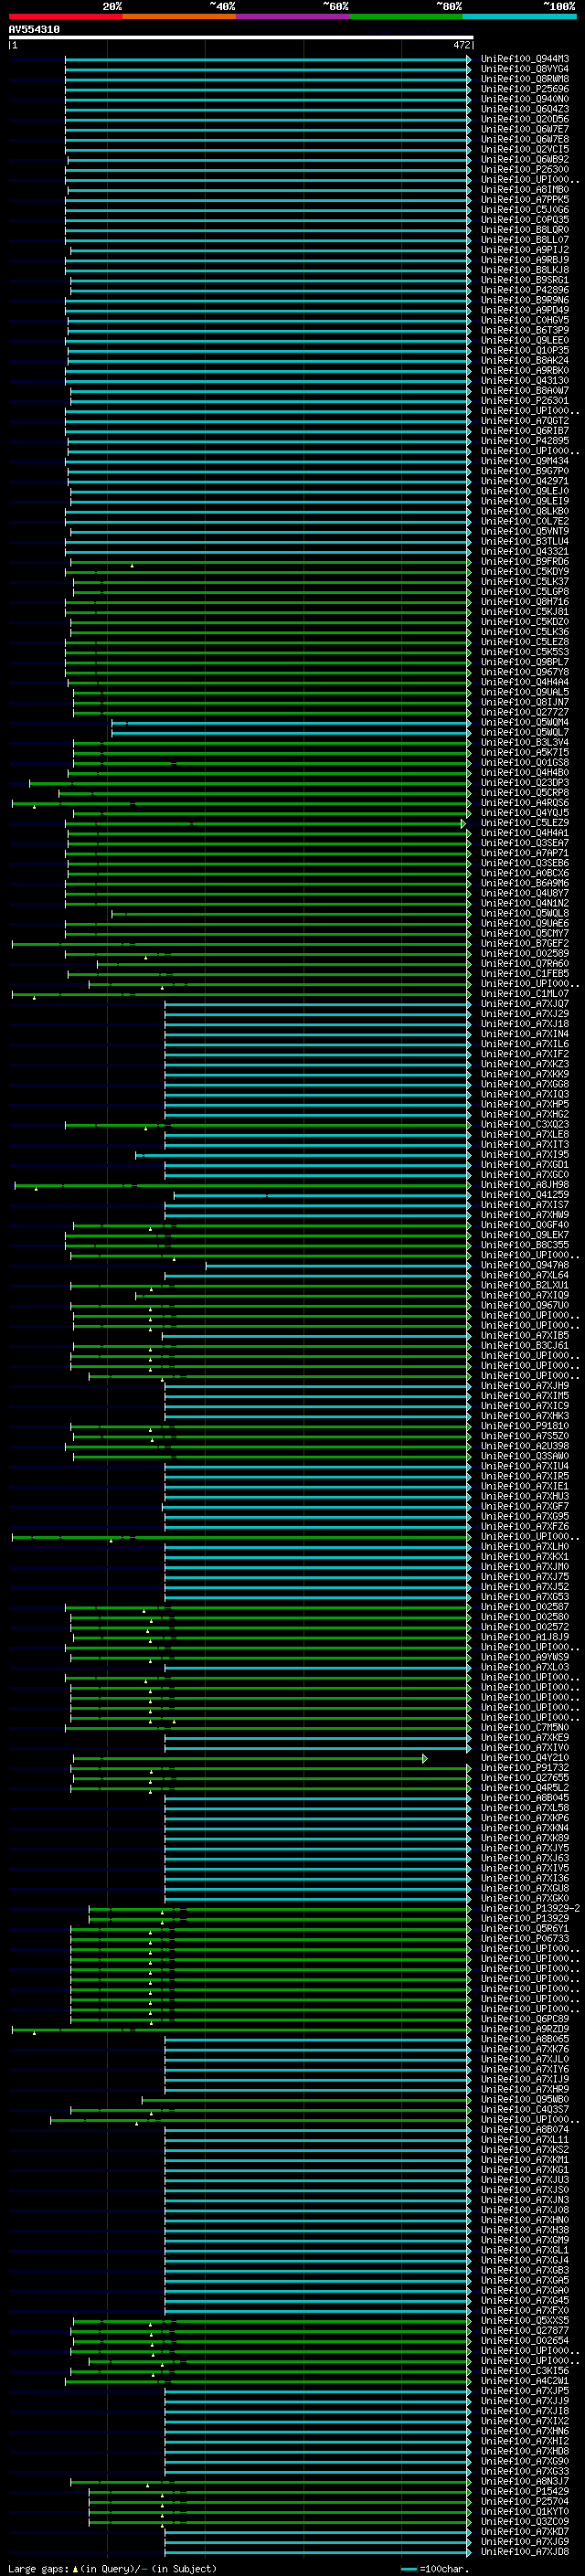The height and width of the screenshot is (2576, 585).
Task: Select the UniRef100_C5KDY9 label
Action: (x=525, y=571)
